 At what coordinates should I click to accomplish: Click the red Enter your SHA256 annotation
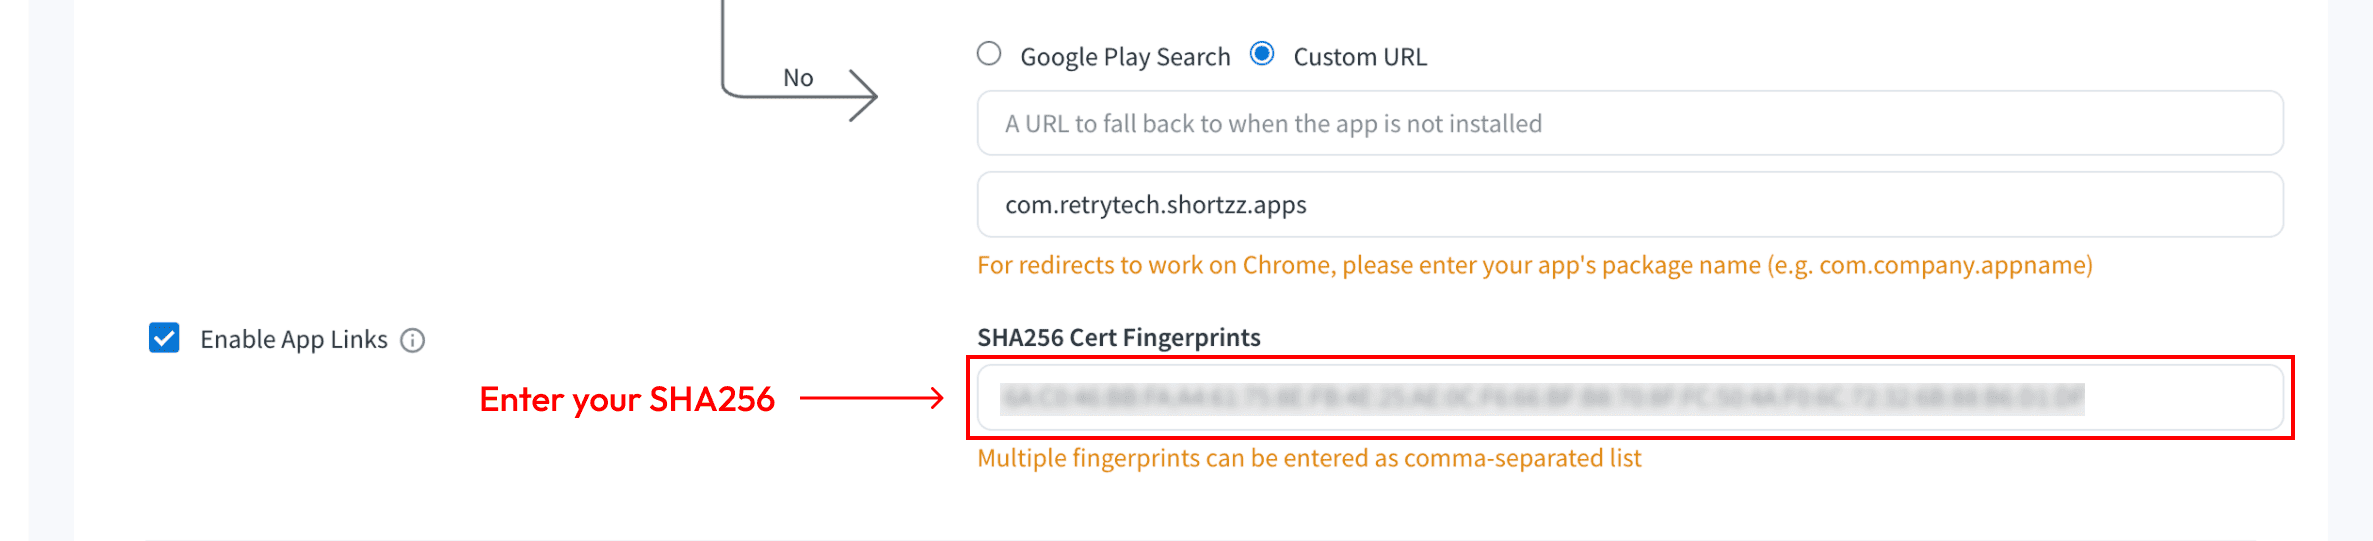[627, 399]
